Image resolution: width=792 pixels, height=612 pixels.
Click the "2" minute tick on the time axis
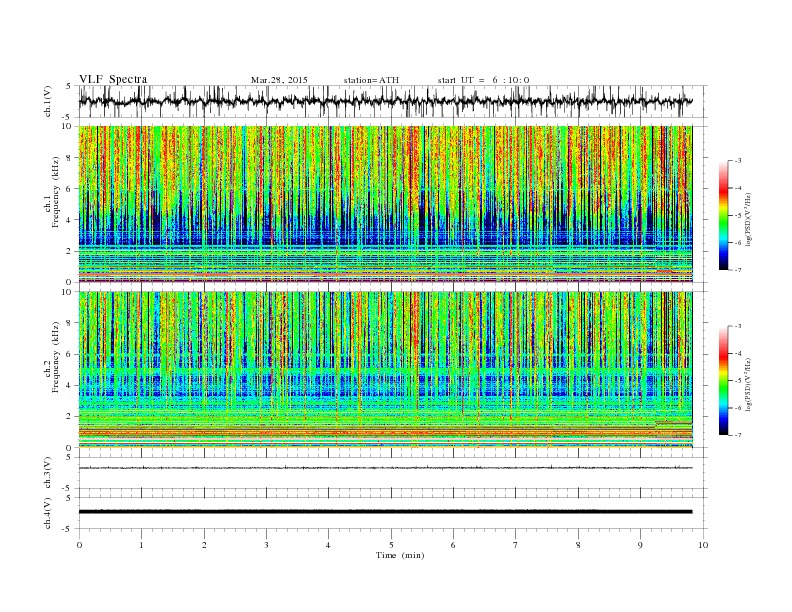coord(204,545)
